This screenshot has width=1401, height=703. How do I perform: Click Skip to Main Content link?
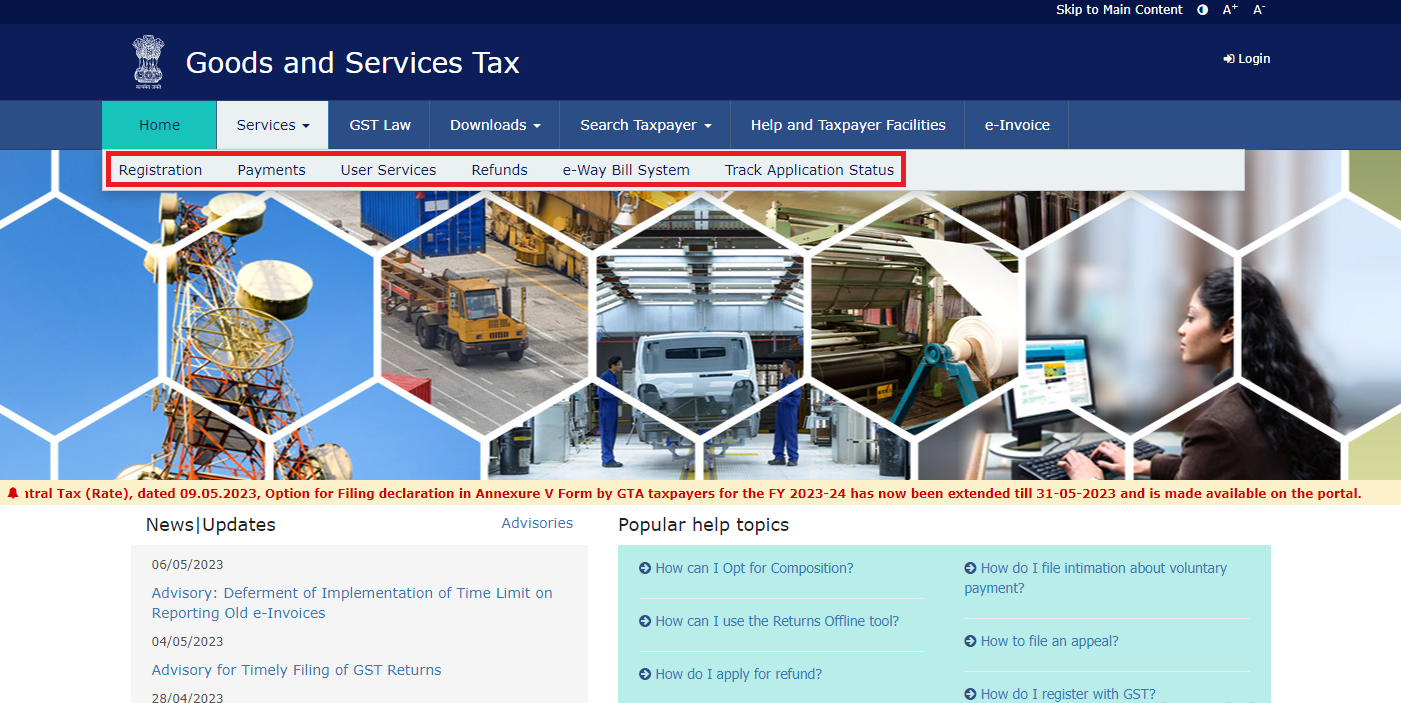pos(1119,10)
